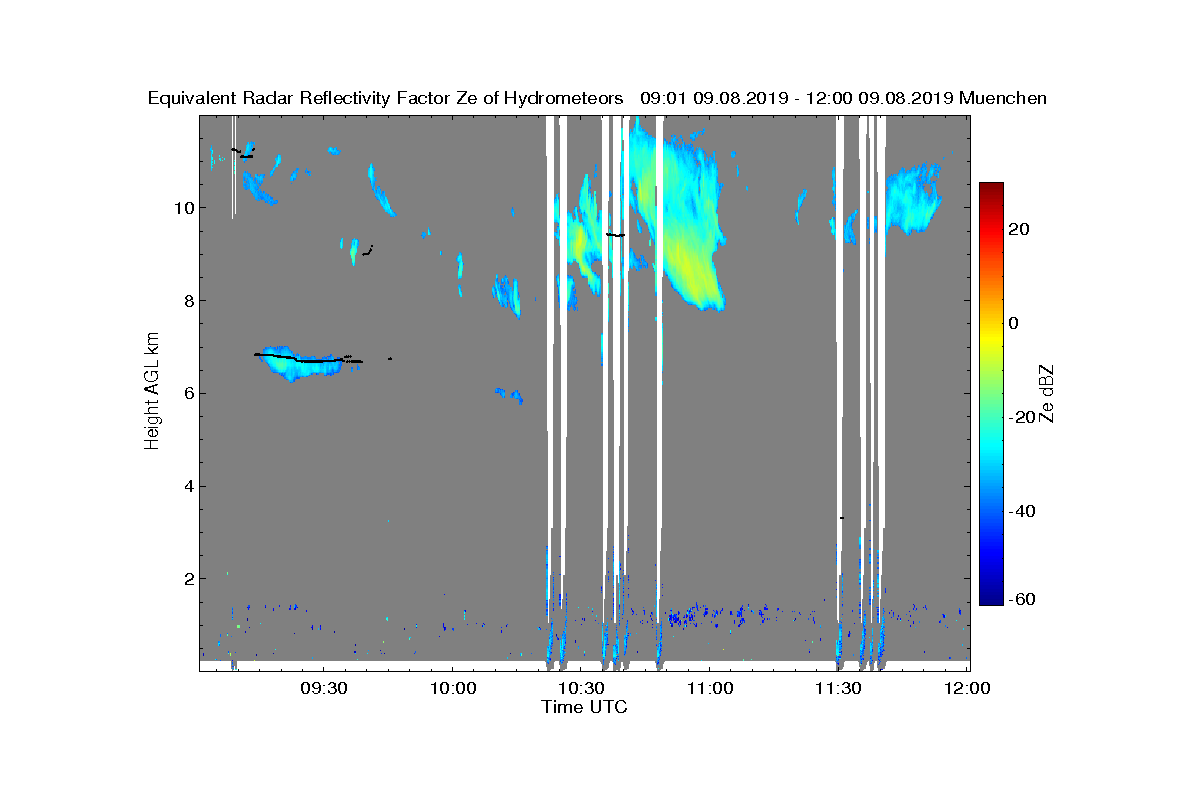Click the 11:30 time tick label

pos(839,689)
